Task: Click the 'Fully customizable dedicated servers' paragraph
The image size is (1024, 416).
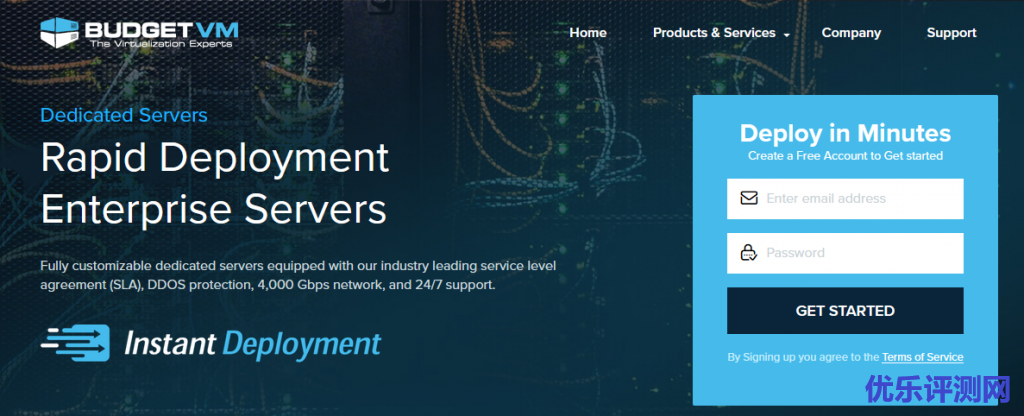Action: point(298,276)
